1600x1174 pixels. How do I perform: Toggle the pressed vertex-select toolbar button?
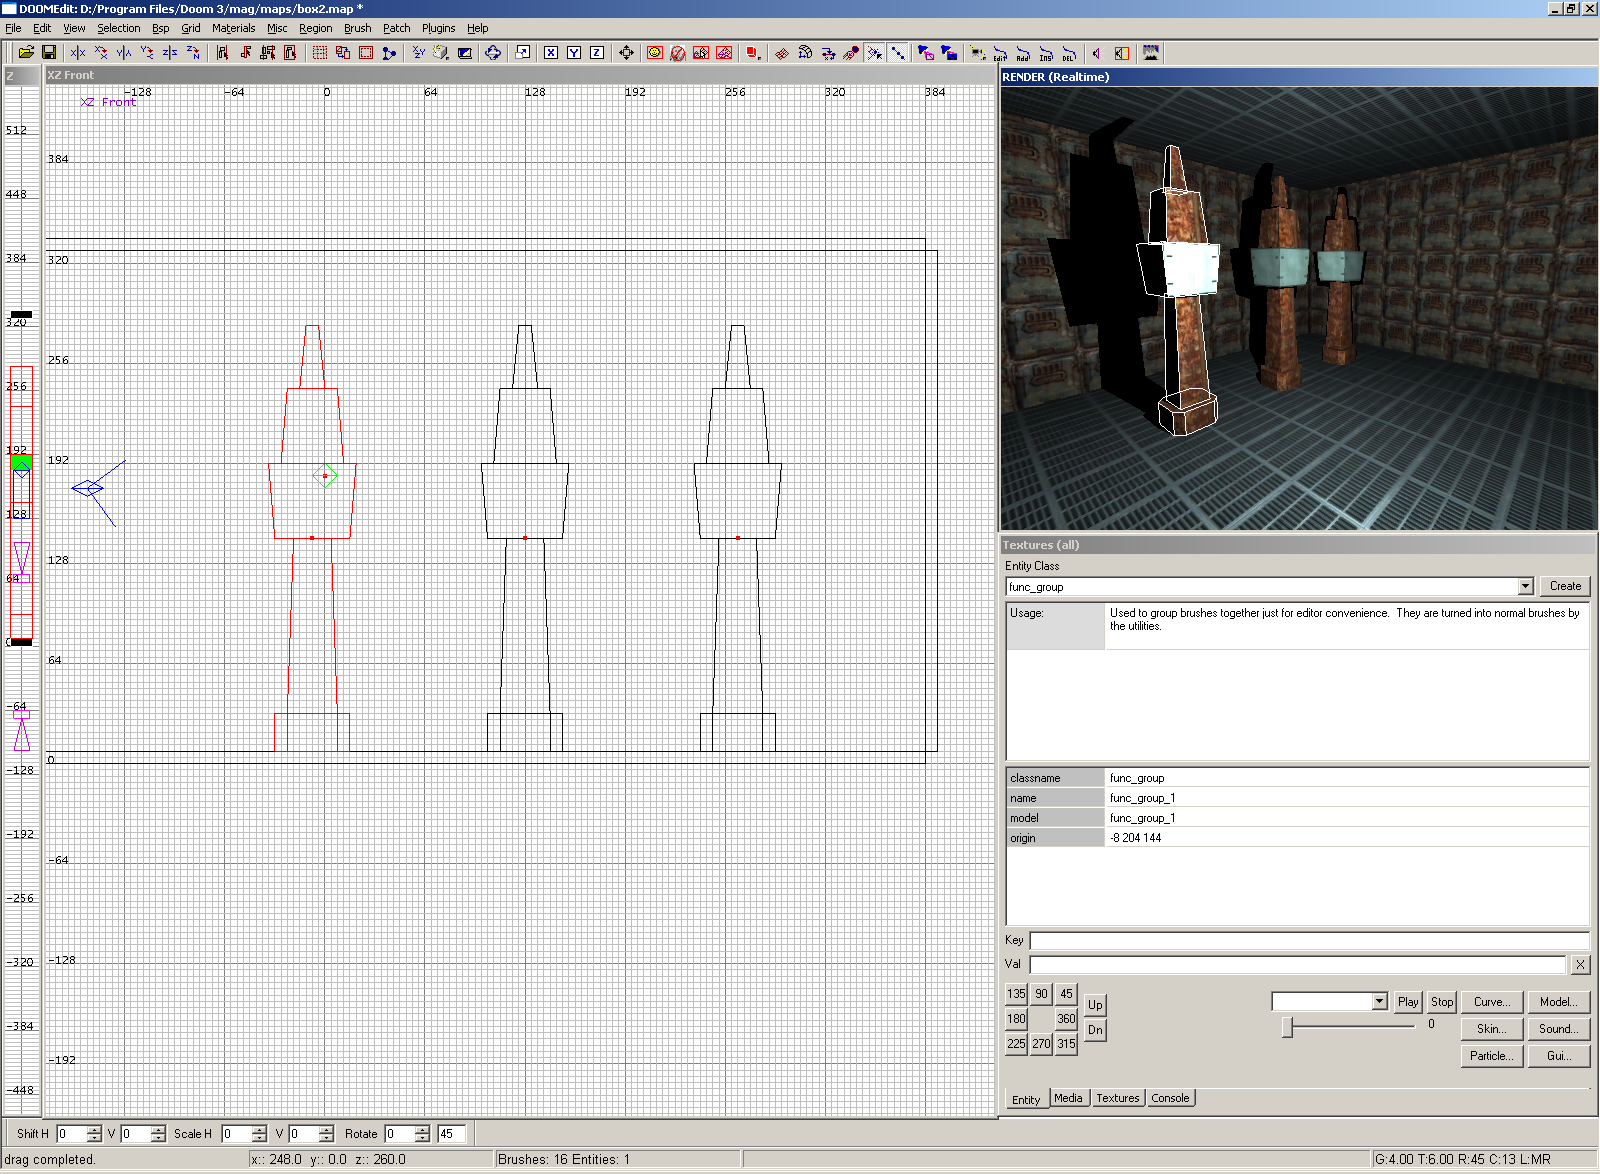875,53
